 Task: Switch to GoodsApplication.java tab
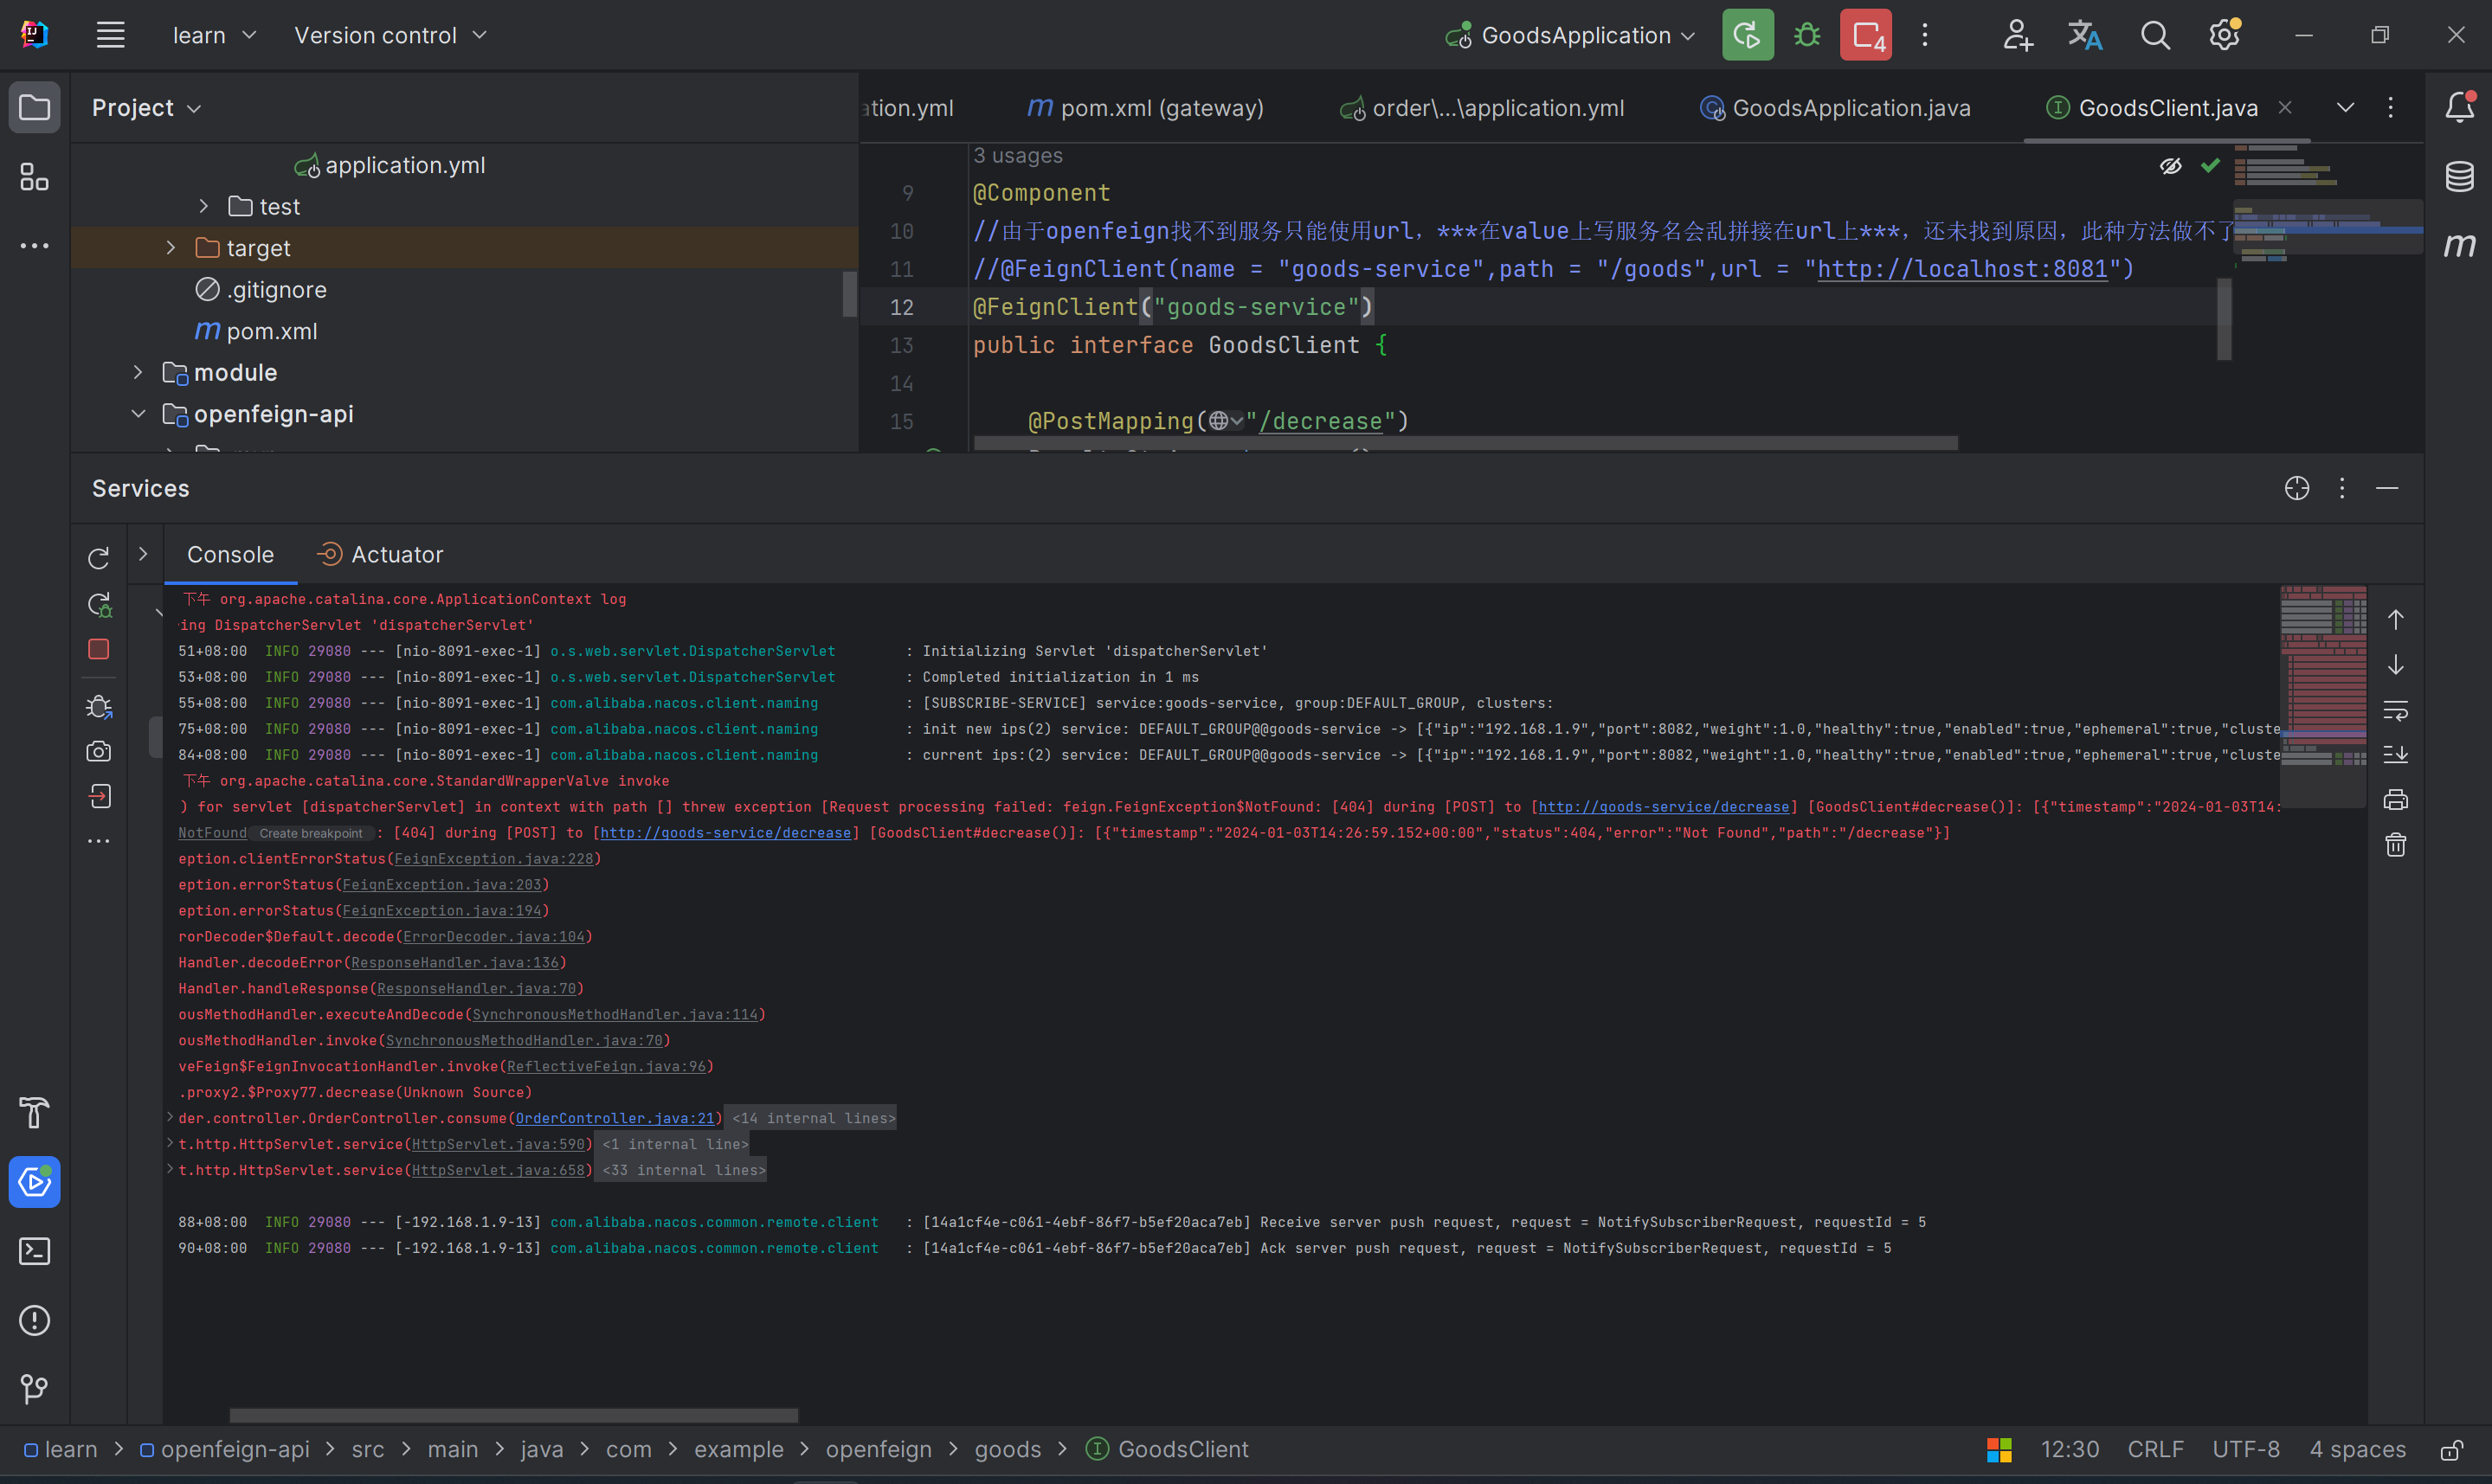(1836, 107)
